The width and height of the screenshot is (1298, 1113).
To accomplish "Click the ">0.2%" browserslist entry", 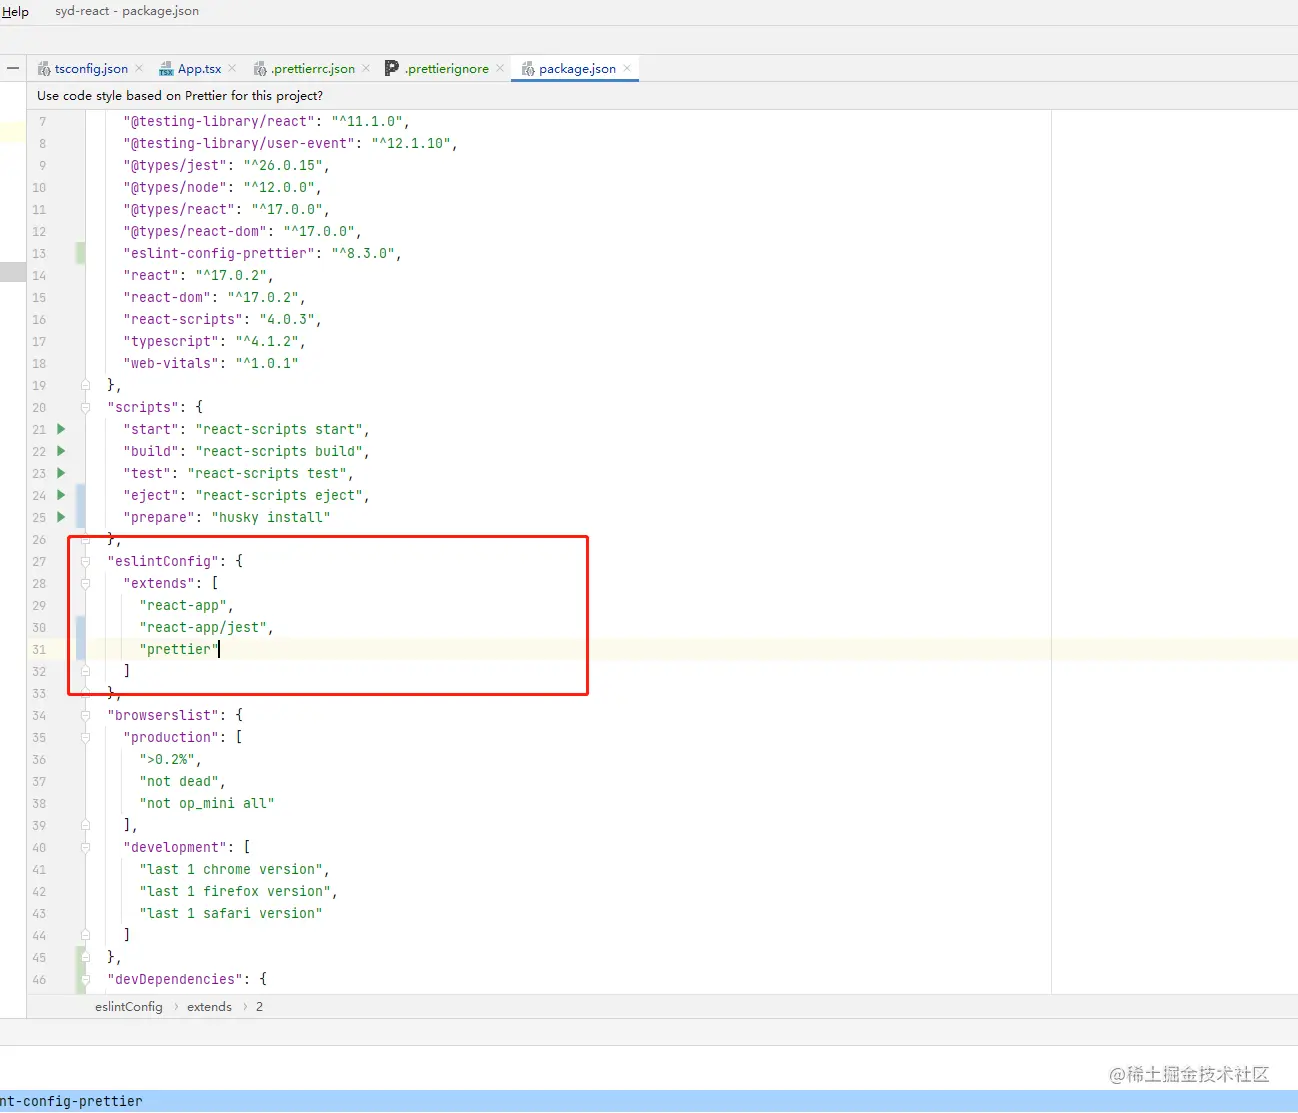I will (x=167, y=759).
